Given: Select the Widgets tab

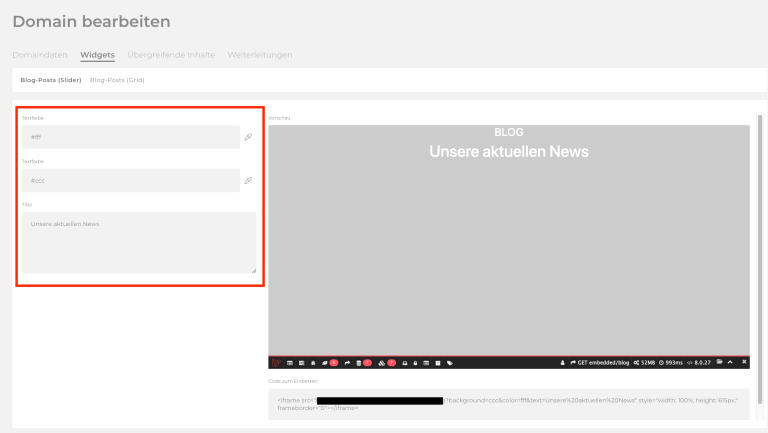Looking at the screenshot, I should coord(97,54).
